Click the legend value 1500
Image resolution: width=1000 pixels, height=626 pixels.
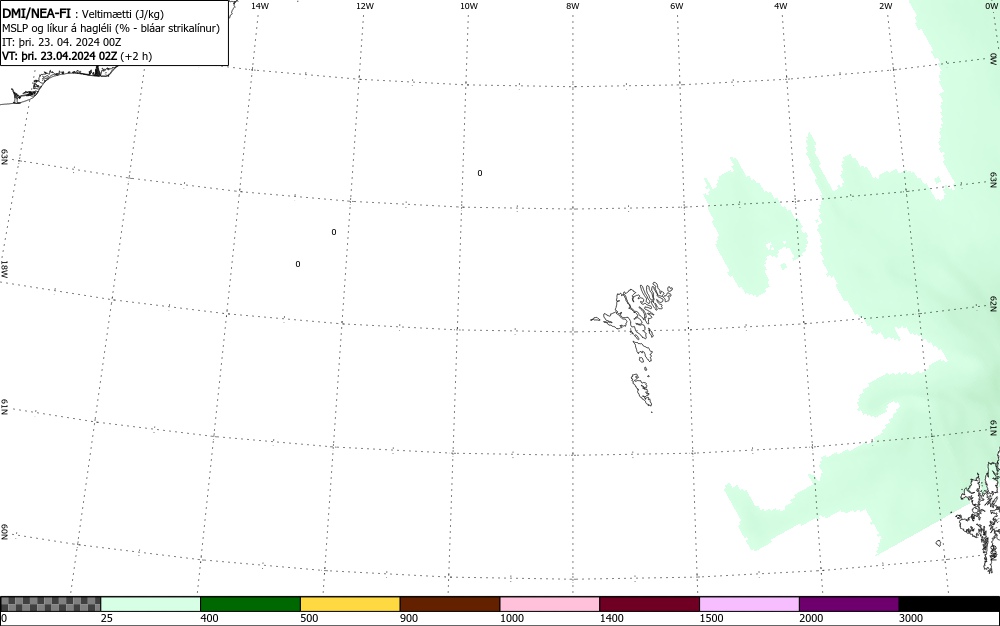711,618
